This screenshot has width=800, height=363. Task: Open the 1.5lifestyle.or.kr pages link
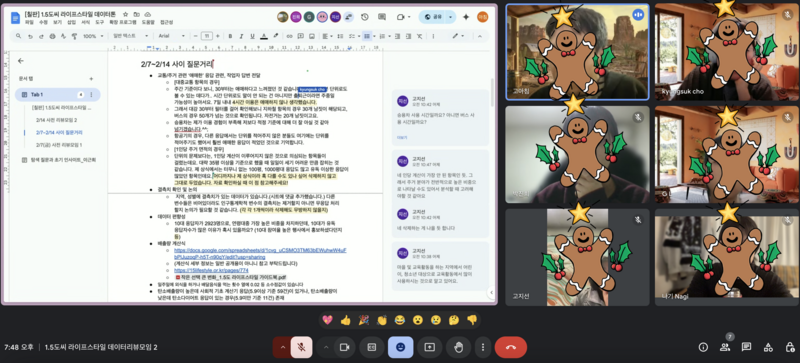coord(211,270)
